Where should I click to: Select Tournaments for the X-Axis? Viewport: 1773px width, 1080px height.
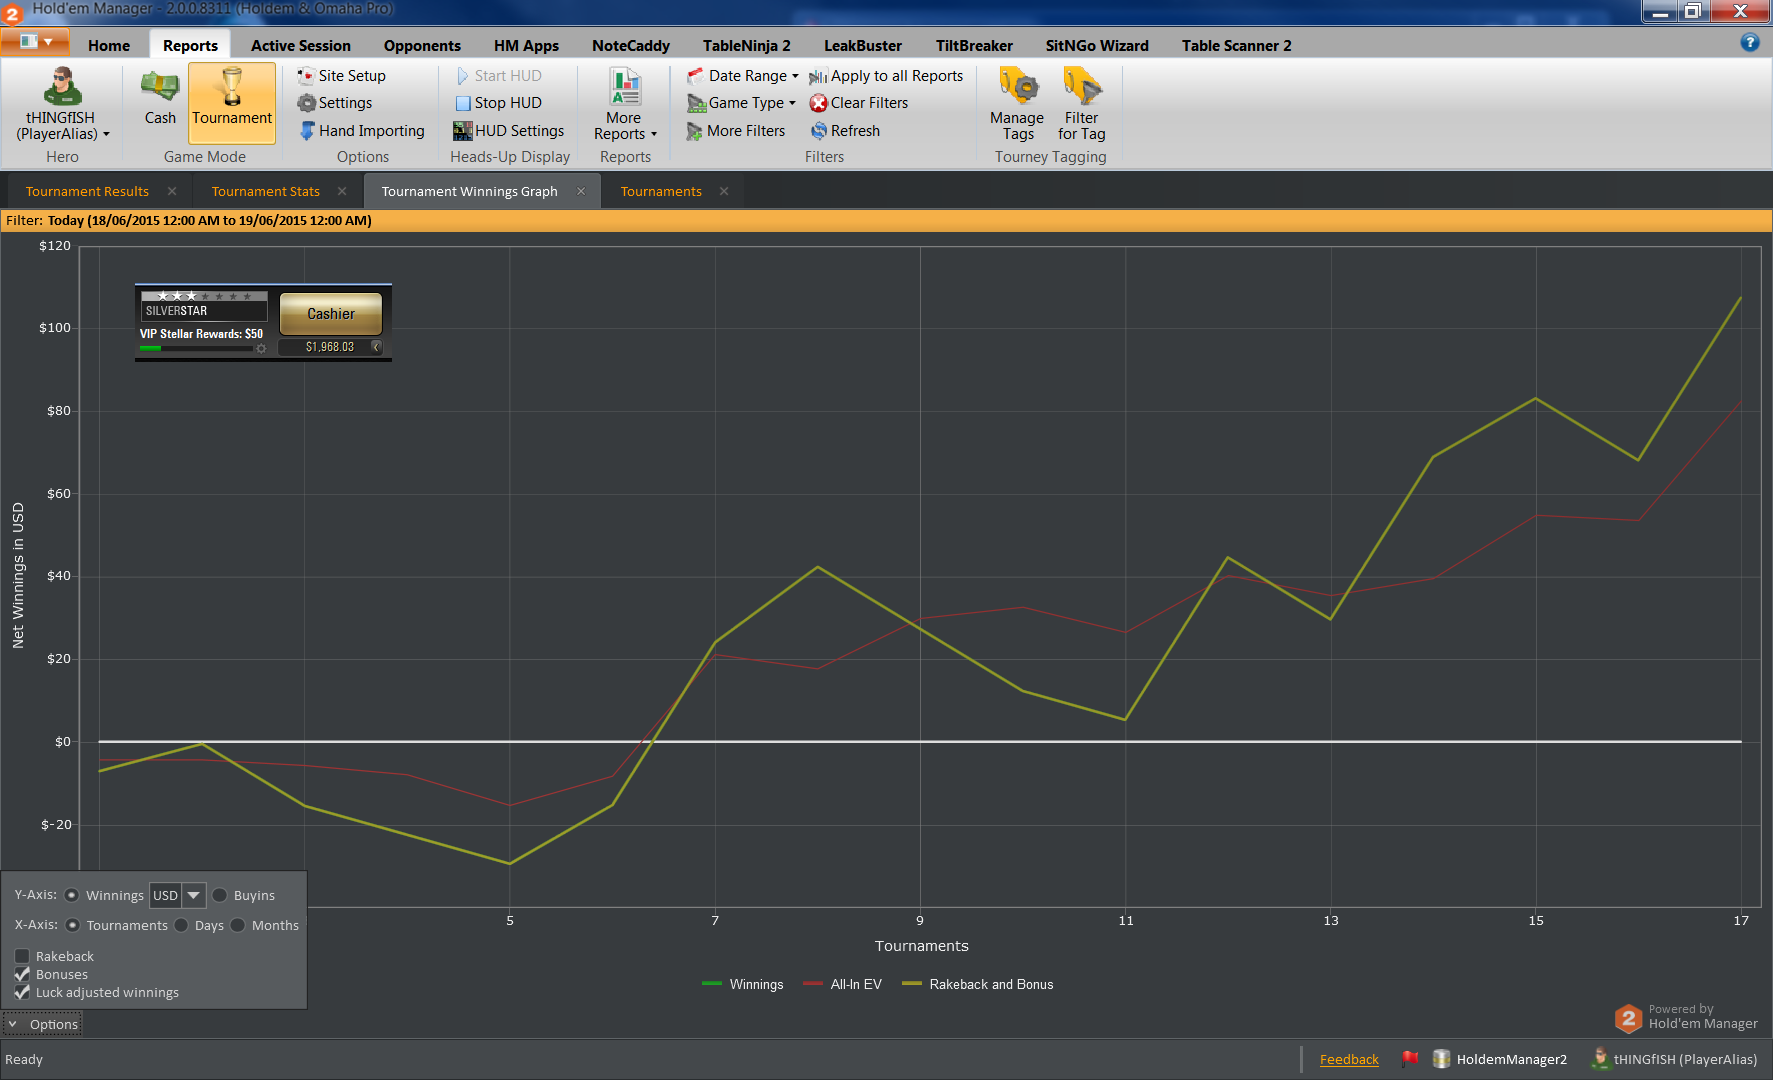click(73, 925)
